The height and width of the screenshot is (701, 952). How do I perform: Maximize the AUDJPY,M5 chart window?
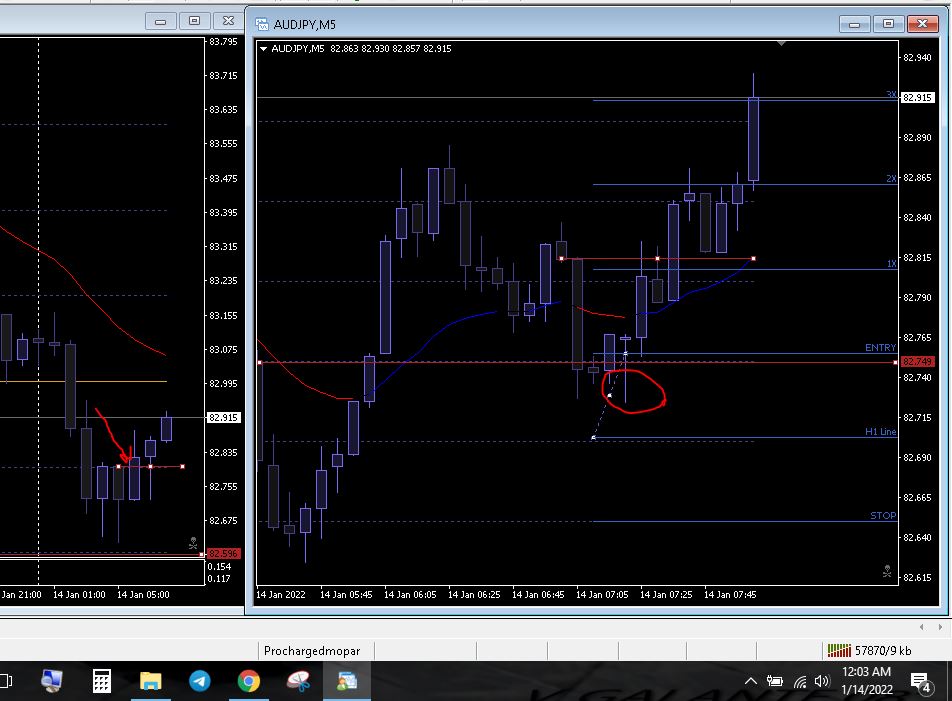point(888,24)
